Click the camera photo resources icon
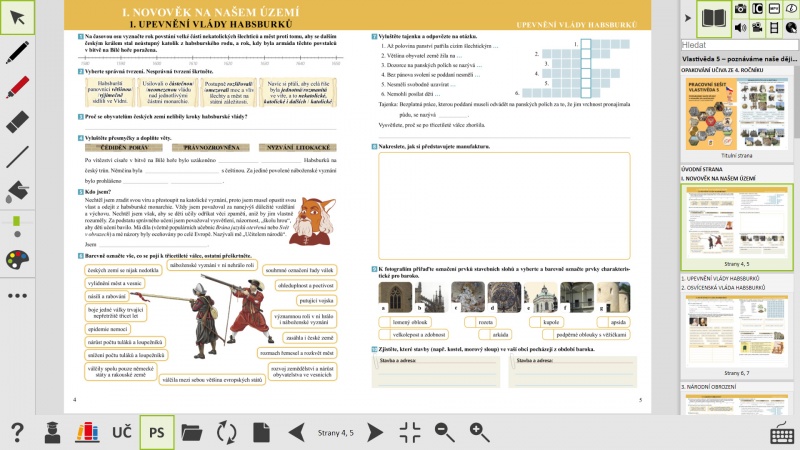Viewport: 800px width, 450px height. pos(740,9)
